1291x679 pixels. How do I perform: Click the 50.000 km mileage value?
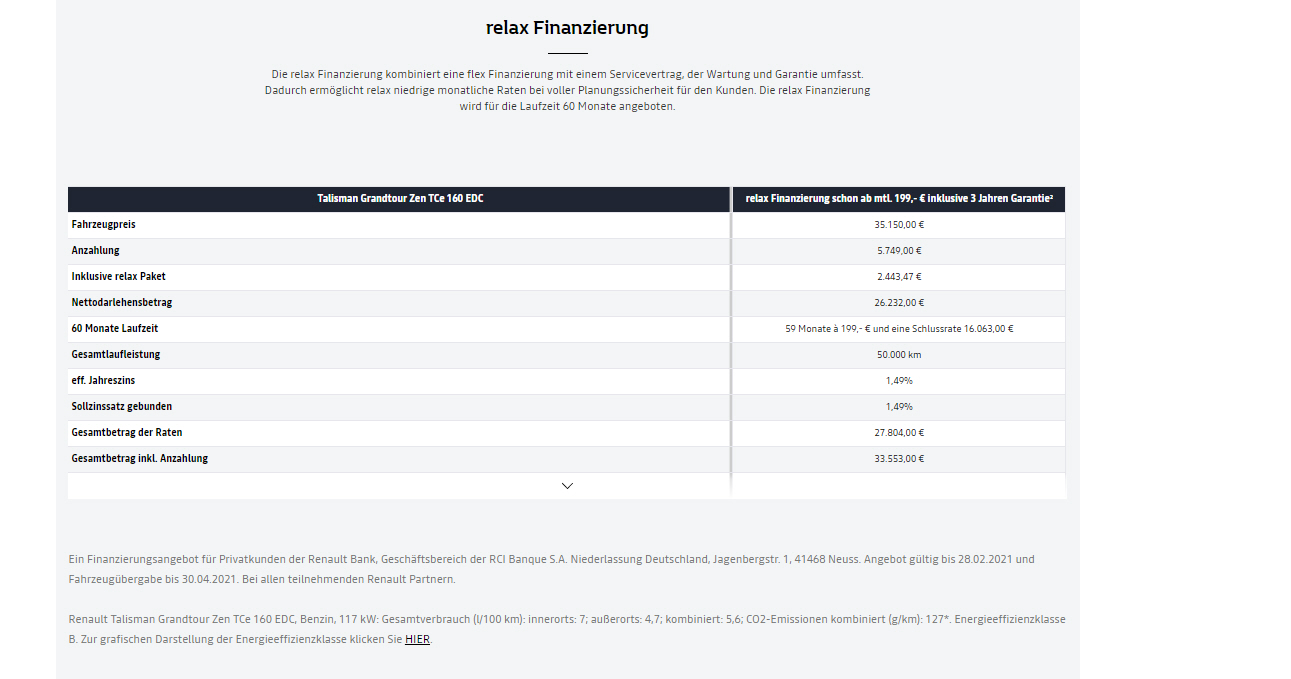tap(899, 355)
